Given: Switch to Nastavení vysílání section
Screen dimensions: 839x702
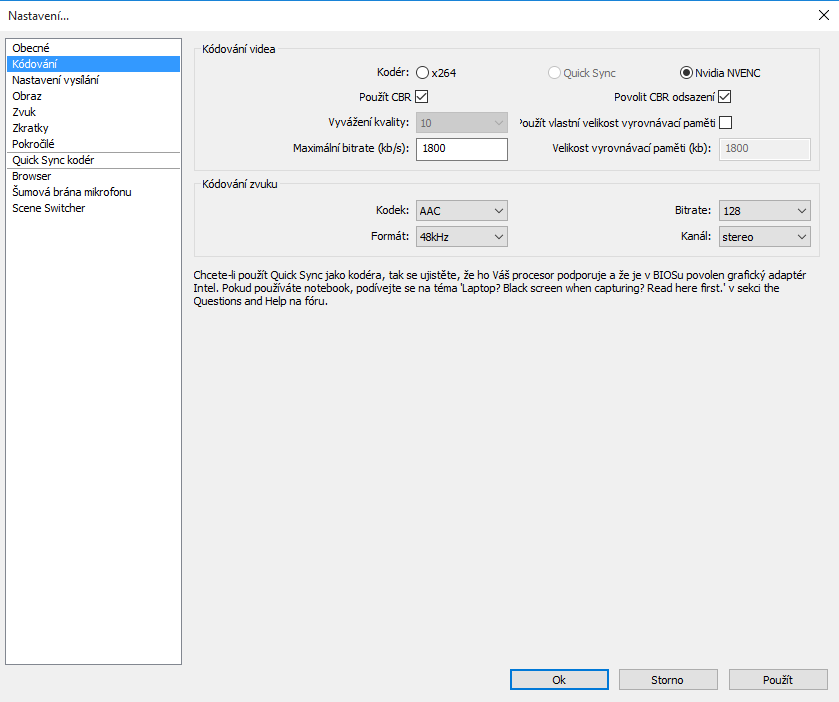Looking at the screenshot, I should click(x=55, y=80).
